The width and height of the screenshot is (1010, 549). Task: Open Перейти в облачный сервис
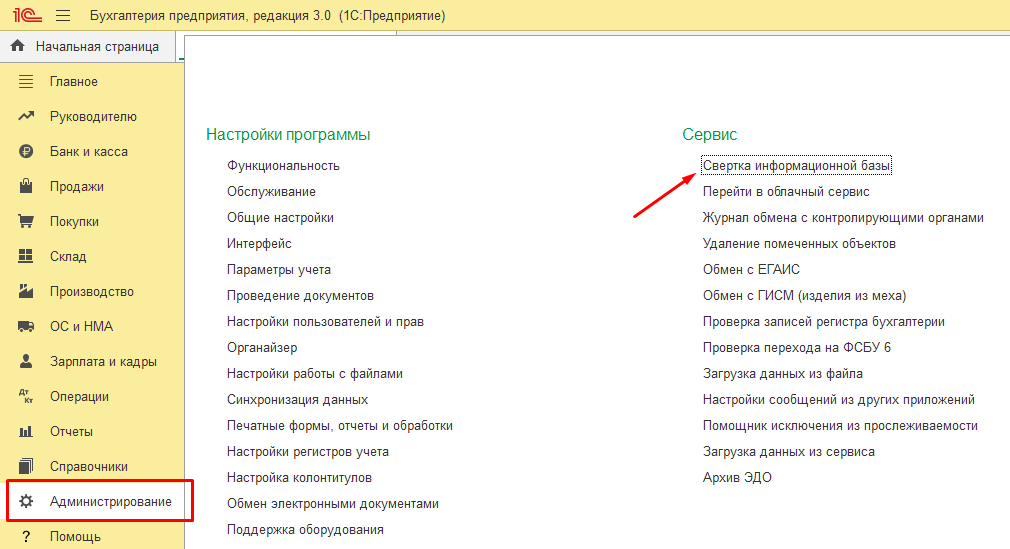coord(786,191)
